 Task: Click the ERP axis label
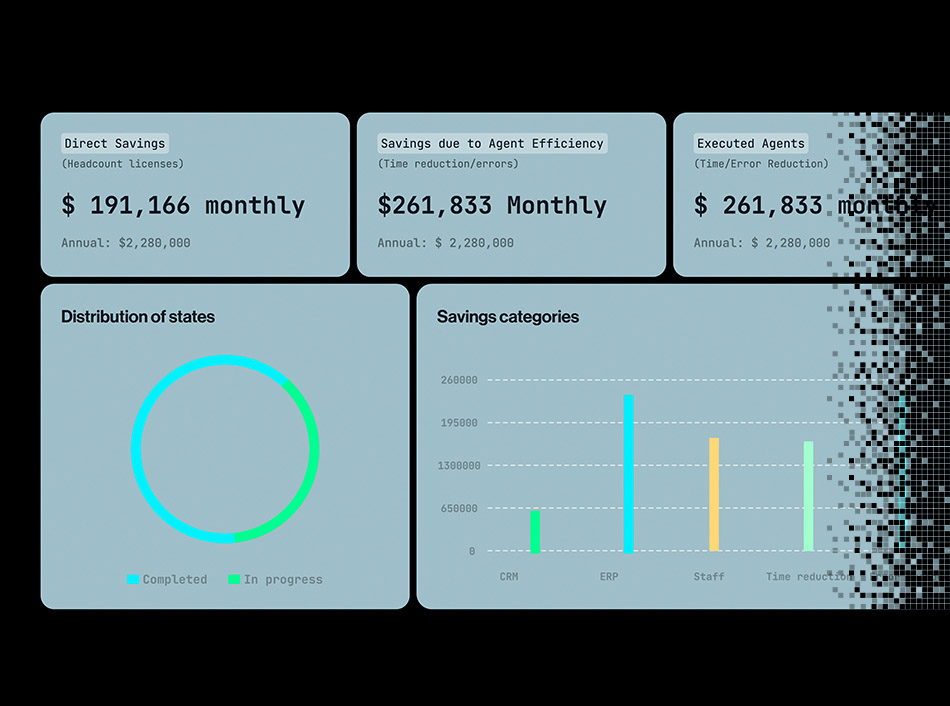609,576
